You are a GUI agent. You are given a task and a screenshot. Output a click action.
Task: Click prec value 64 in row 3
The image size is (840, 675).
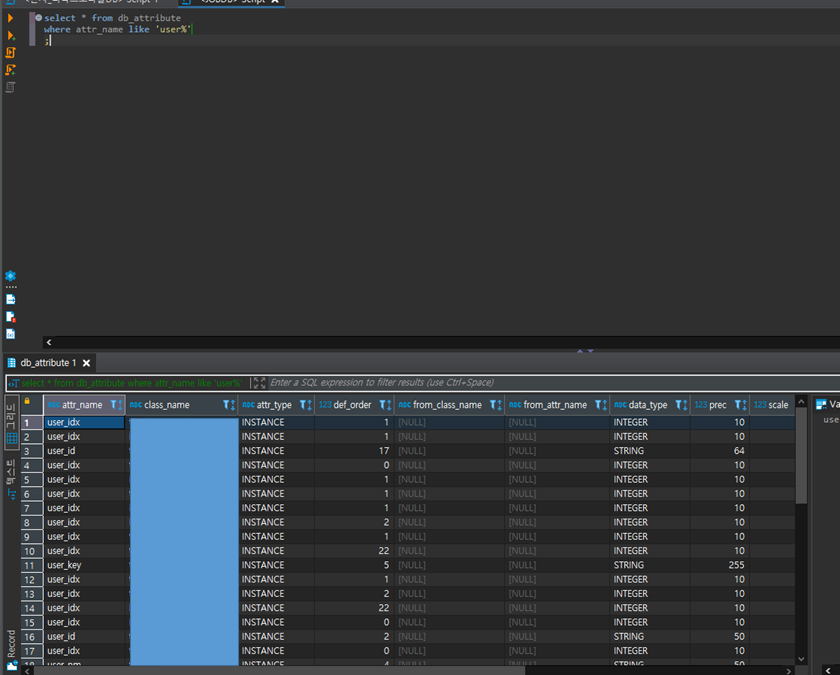click(719, 451)
